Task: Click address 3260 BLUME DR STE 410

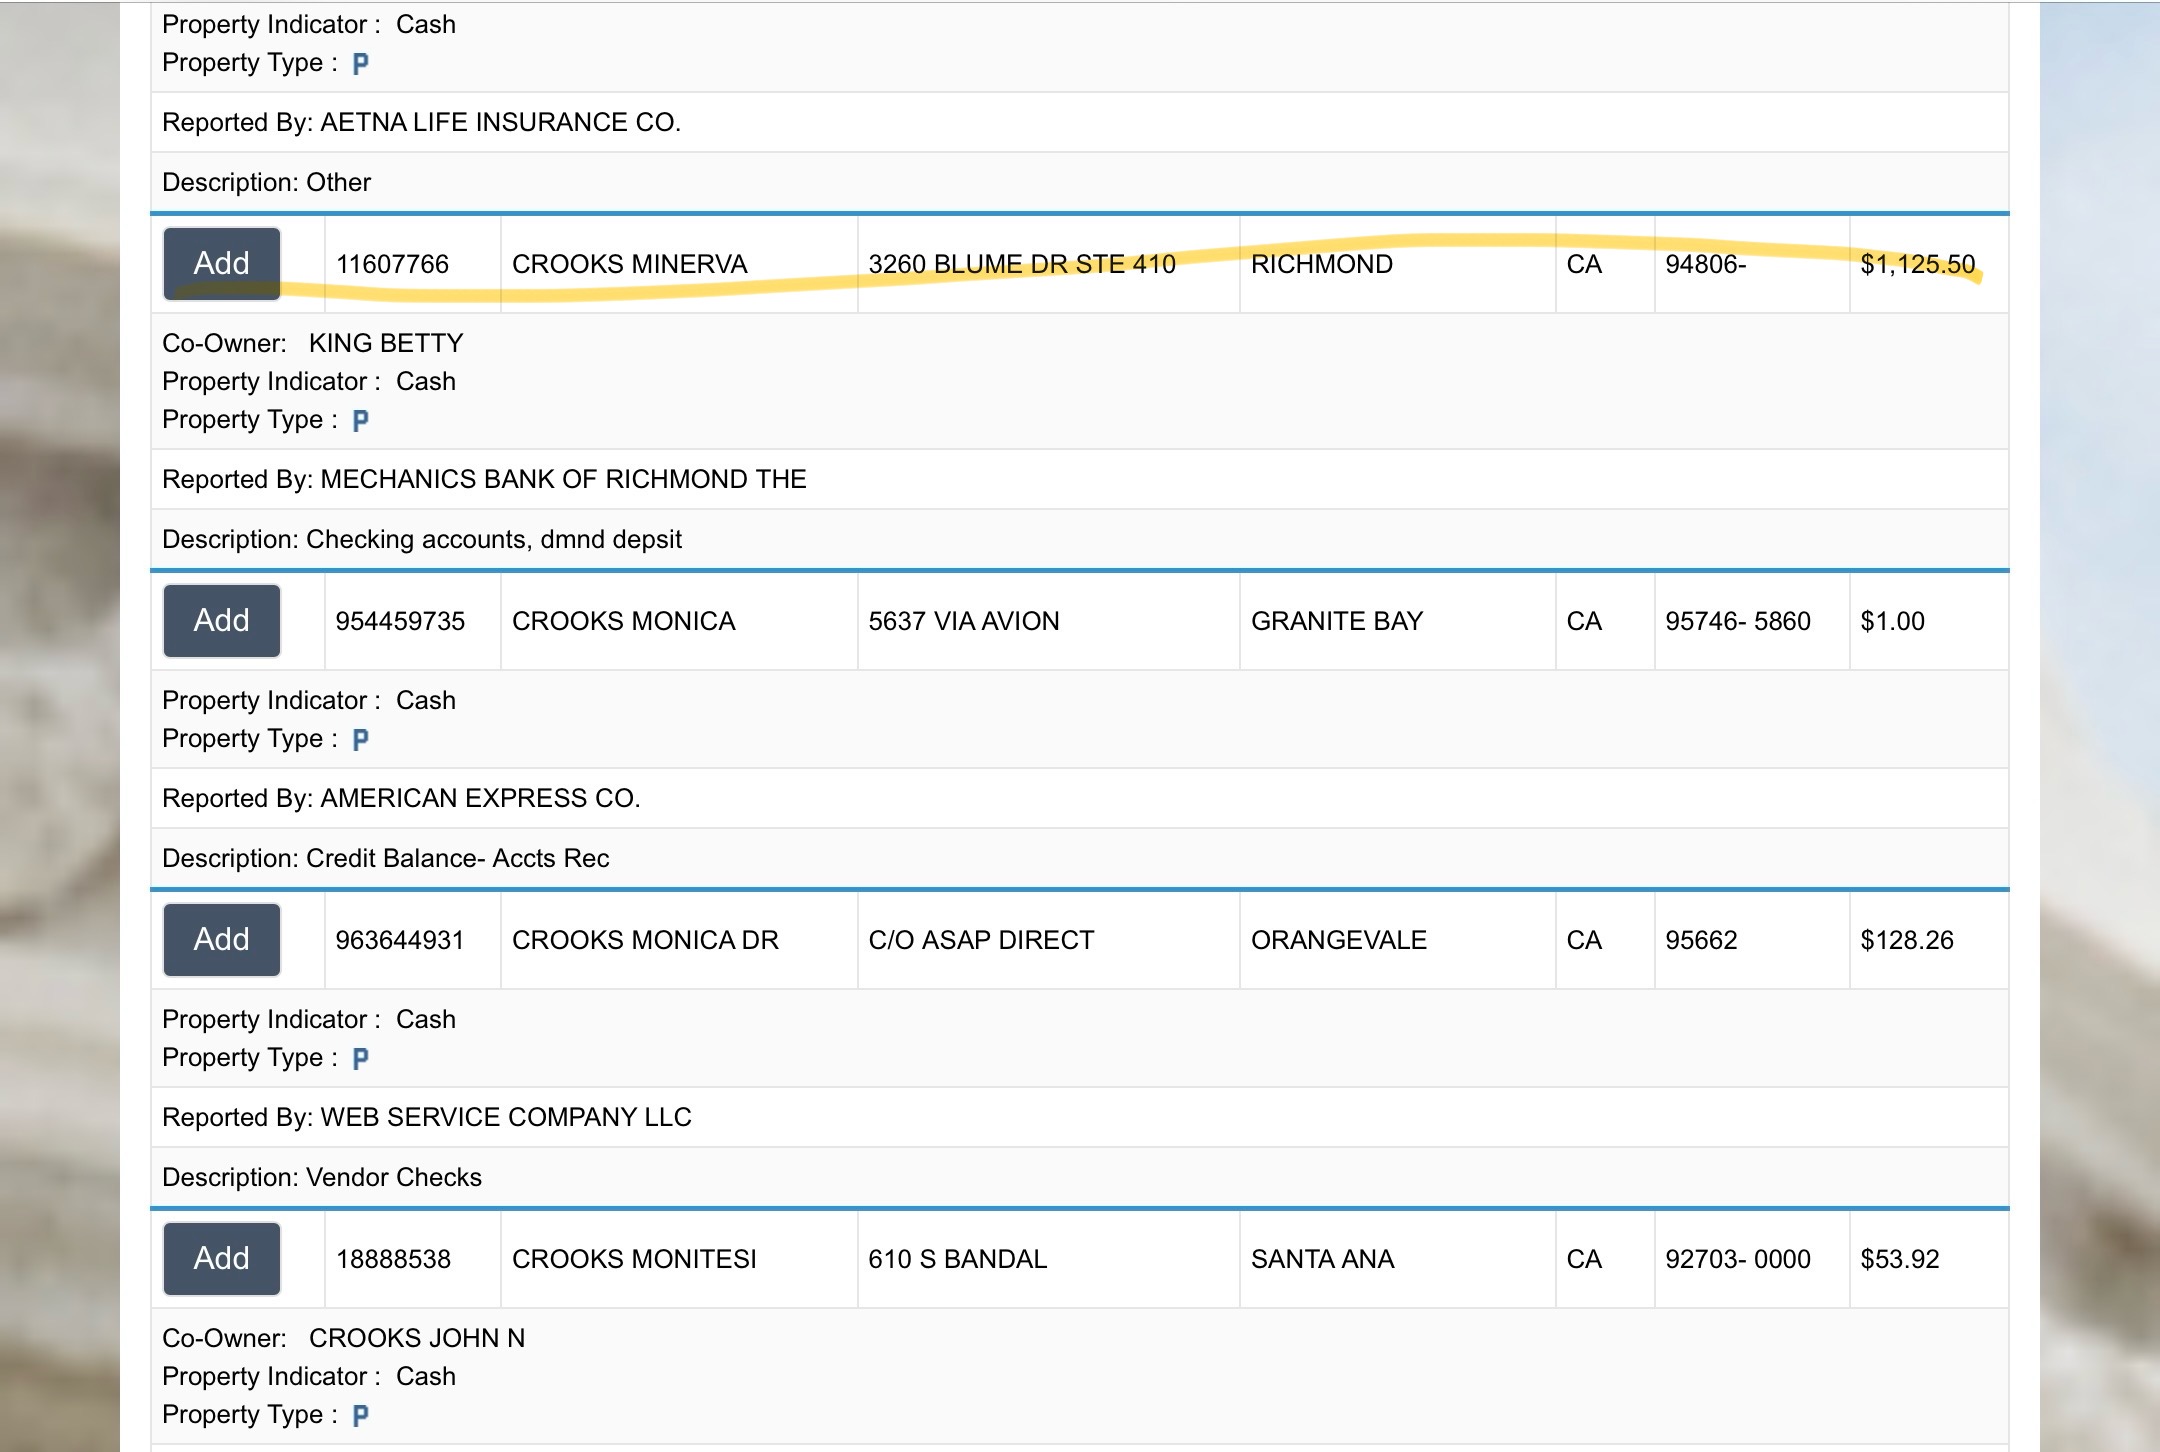Action: tap(1022, 264)
